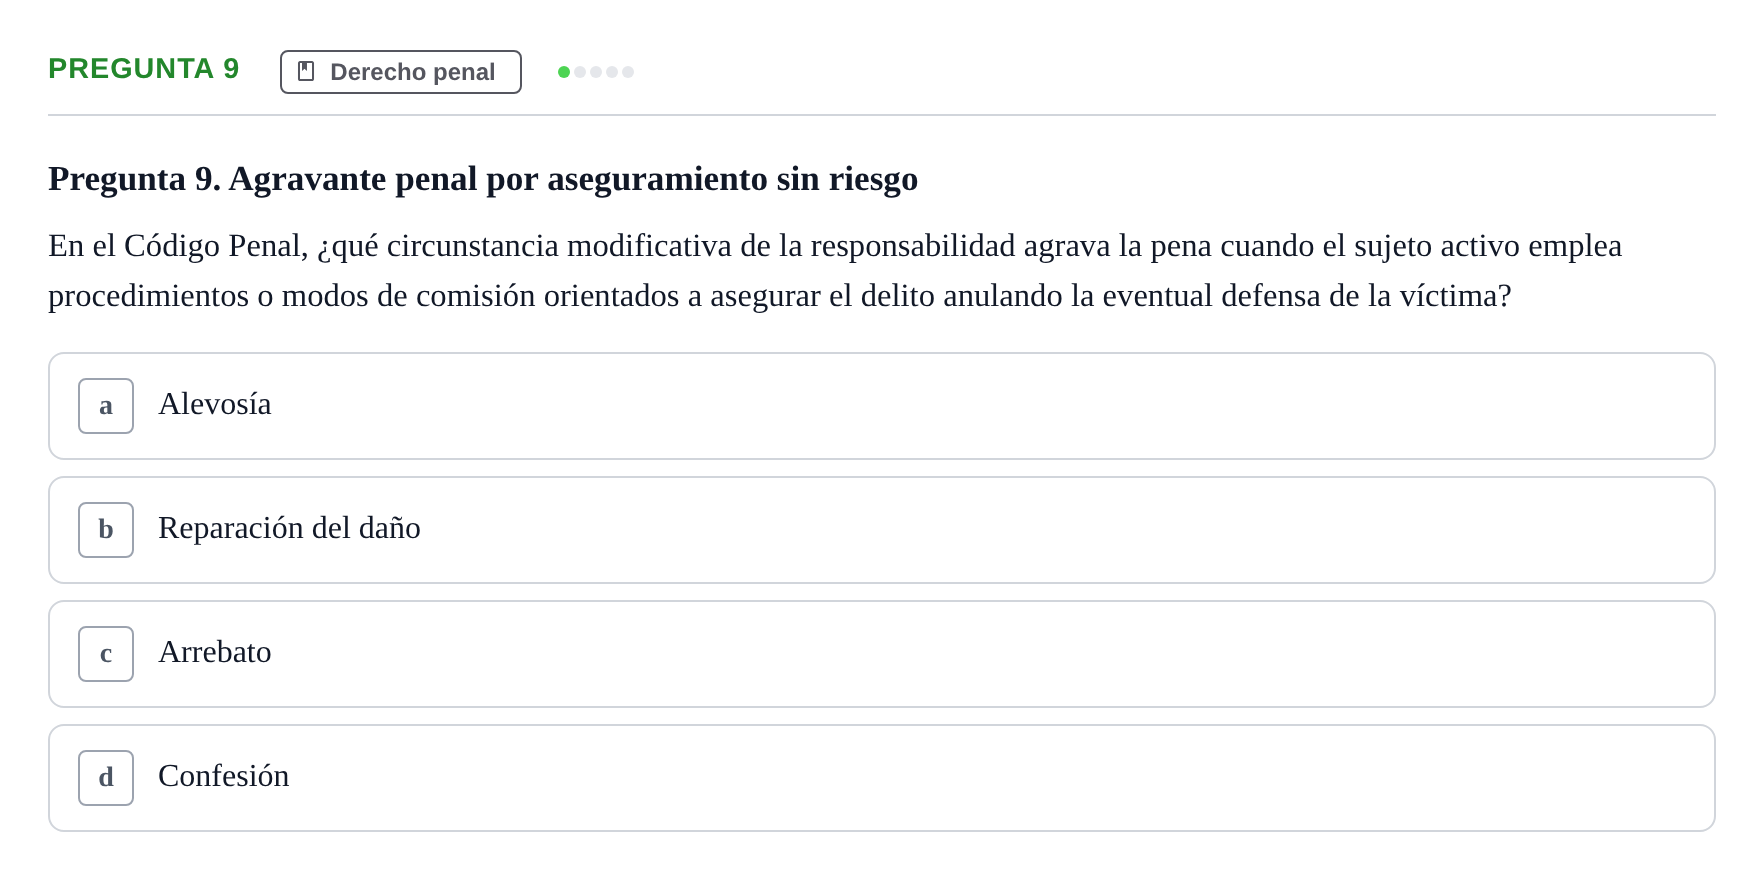Click the letter d badge
This screenshot has width=1764, height=882.
pyautogui.click(x=106, y=778)
